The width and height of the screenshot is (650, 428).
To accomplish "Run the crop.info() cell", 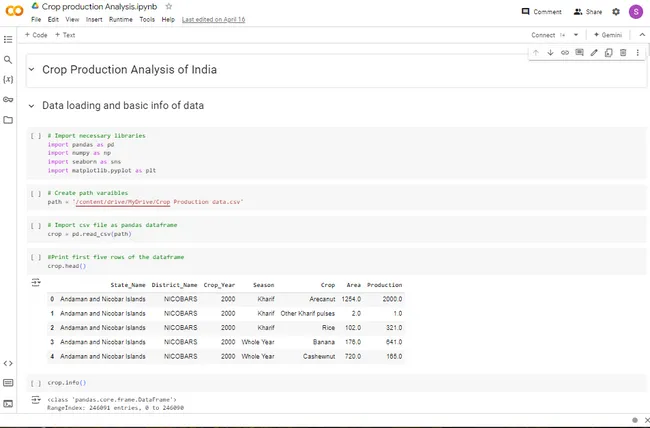I will (x=36, y=383).
